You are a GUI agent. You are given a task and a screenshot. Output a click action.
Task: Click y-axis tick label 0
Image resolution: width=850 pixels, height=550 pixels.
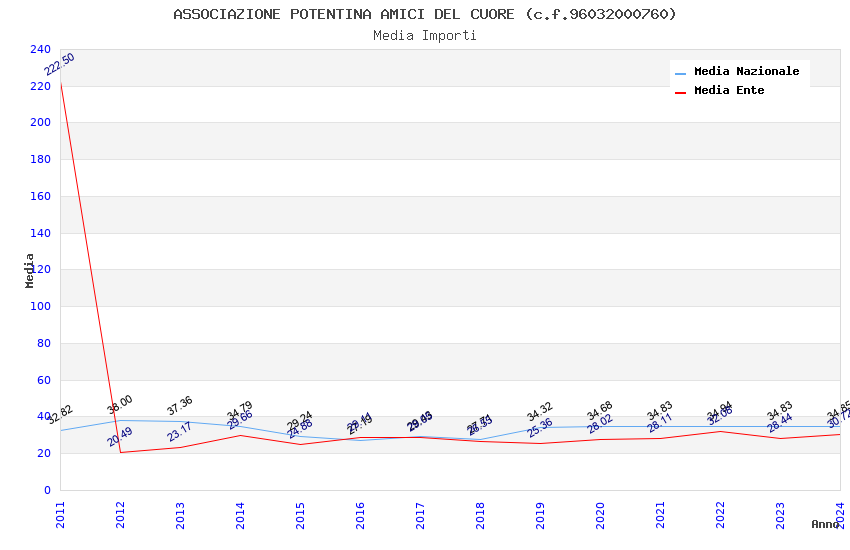pos(47,490)
